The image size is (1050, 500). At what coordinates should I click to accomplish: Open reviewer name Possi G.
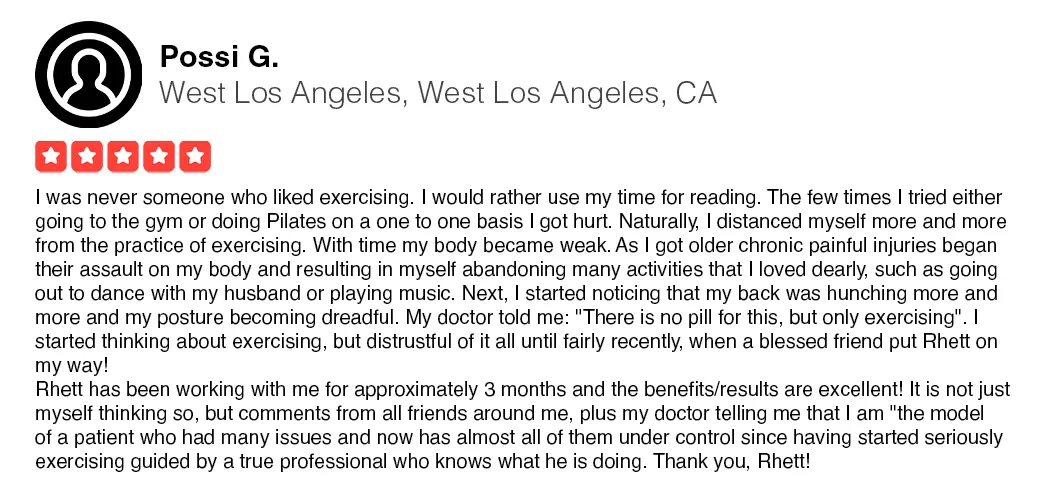219,58
